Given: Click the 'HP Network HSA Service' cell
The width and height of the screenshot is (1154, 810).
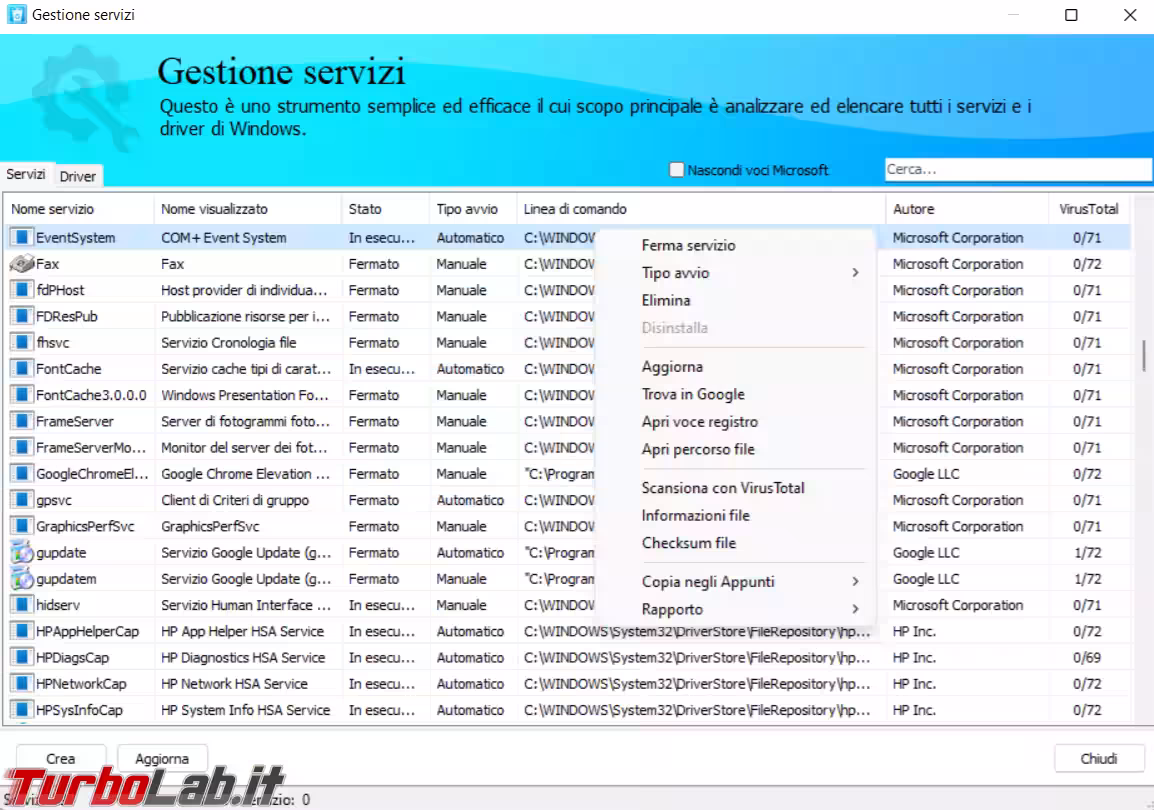Looking at the screenshot, I should click(x=248, y=683).
